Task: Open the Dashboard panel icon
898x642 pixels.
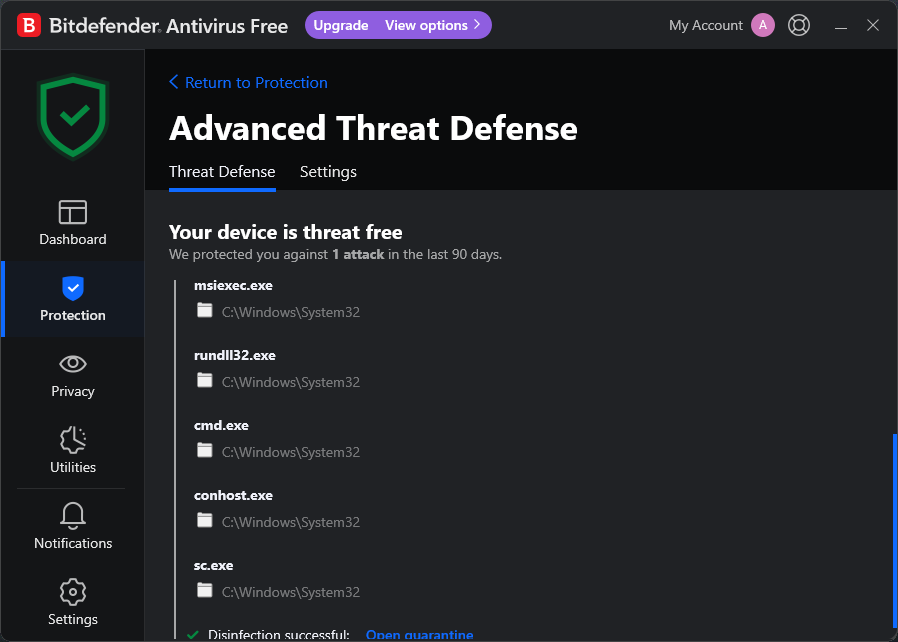Action: 73,212
